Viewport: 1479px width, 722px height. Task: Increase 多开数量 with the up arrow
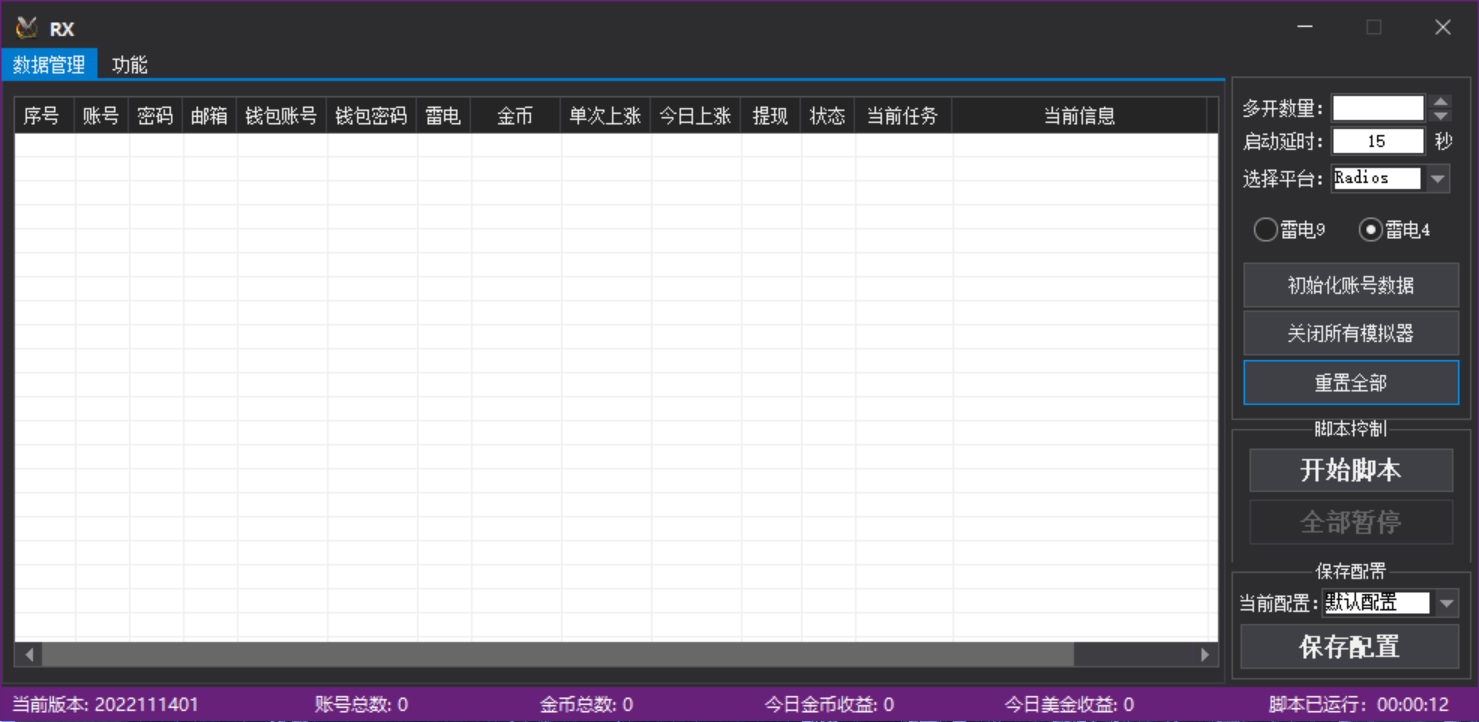1440,101
